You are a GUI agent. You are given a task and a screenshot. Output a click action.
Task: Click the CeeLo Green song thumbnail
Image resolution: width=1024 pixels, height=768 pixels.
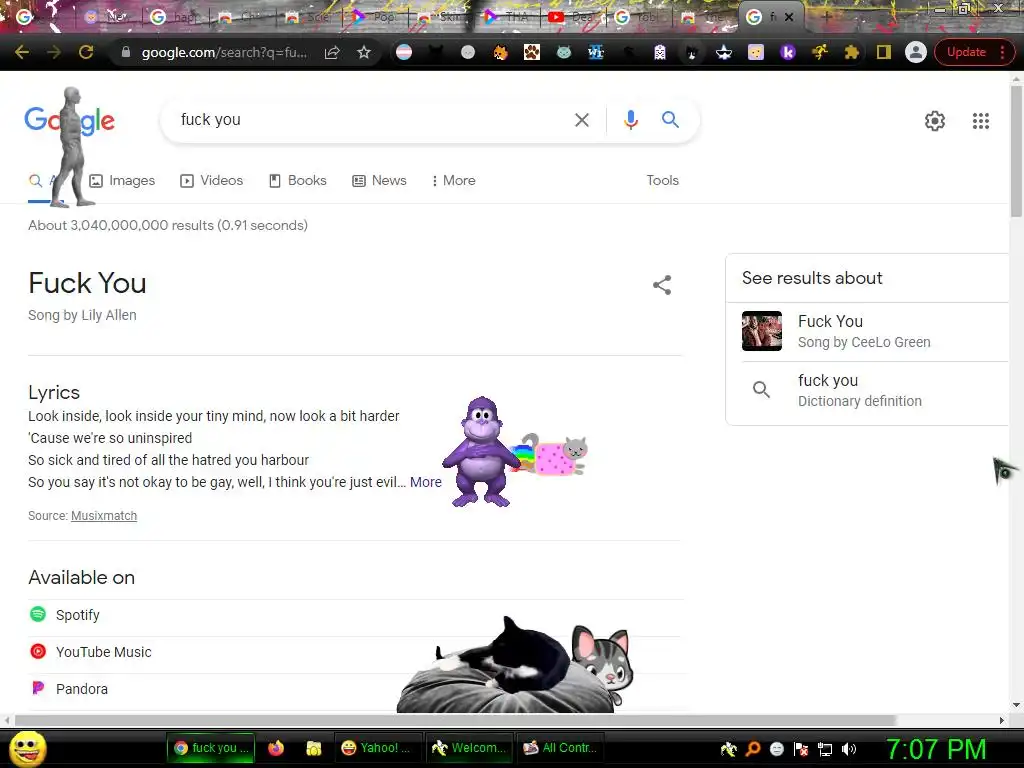click(x=761, y=331)
